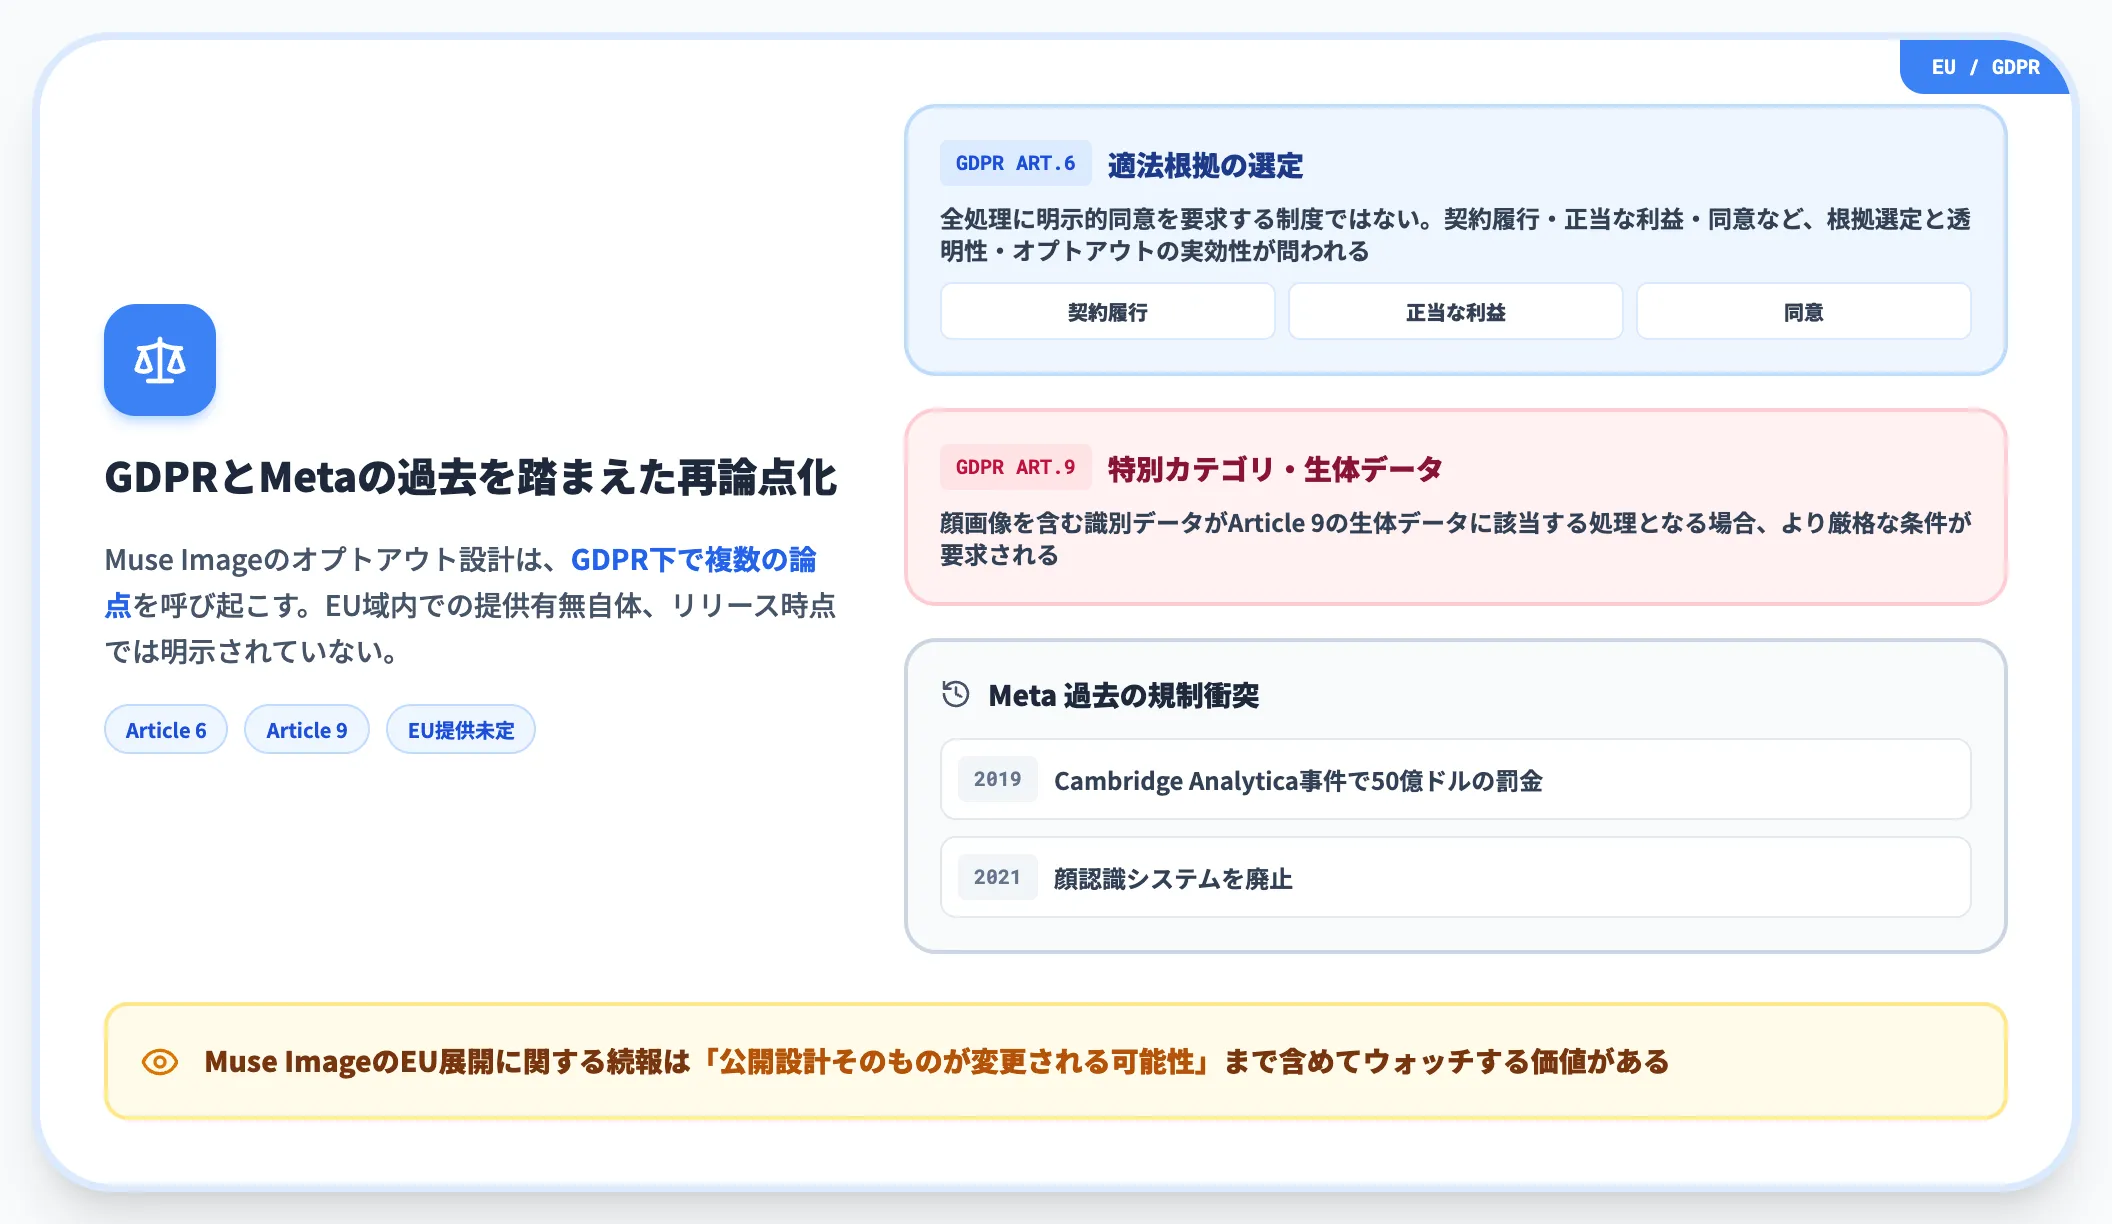Click the 顔画像を含む識別データ description paragraph
Image resolution: width=2112 pixels, height=1224 pixels.
click(1456, 539)
